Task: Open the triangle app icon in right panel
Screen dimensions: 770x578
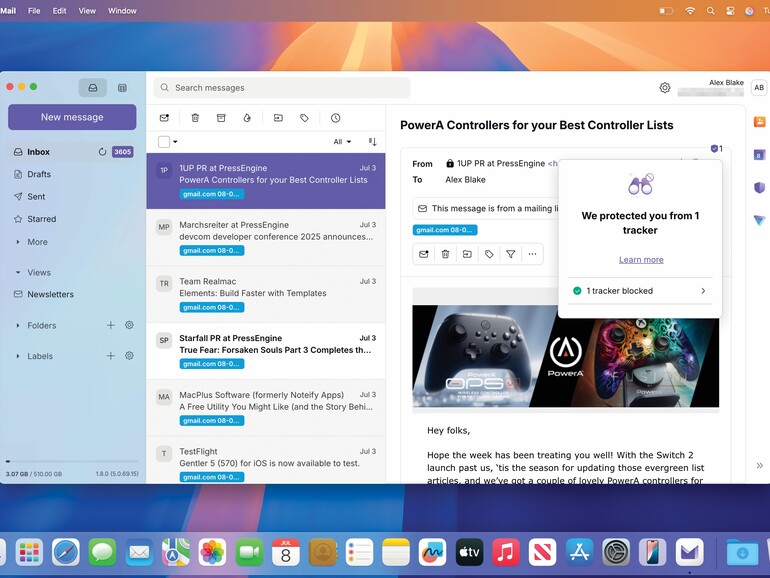Action: 759,220
